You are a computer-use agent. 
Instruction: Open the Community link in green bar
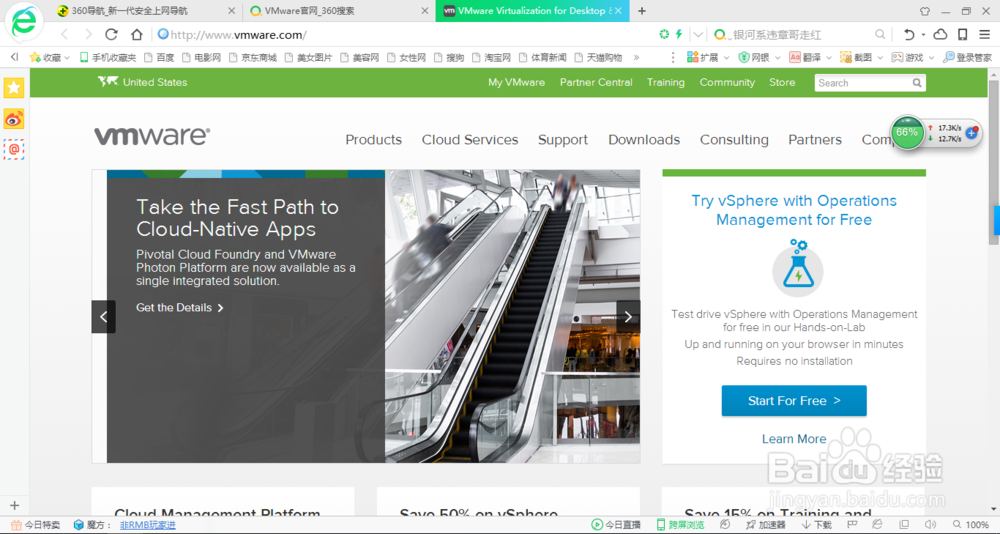727,82
